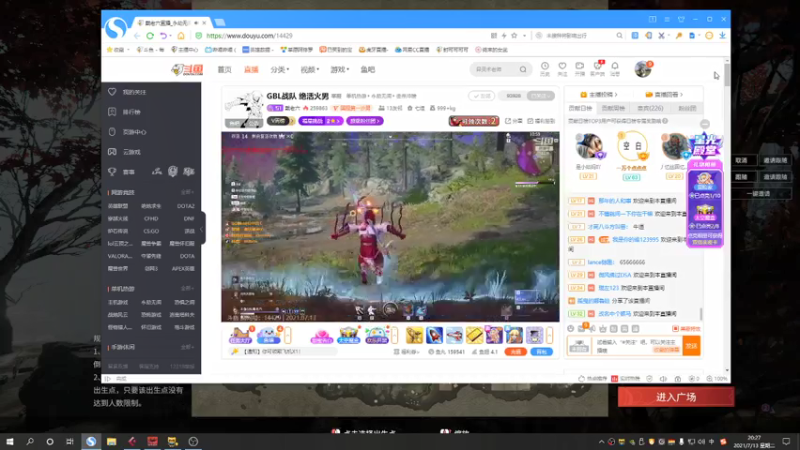Expand the dropdown arrow next to undo icon

click(172, 36)
